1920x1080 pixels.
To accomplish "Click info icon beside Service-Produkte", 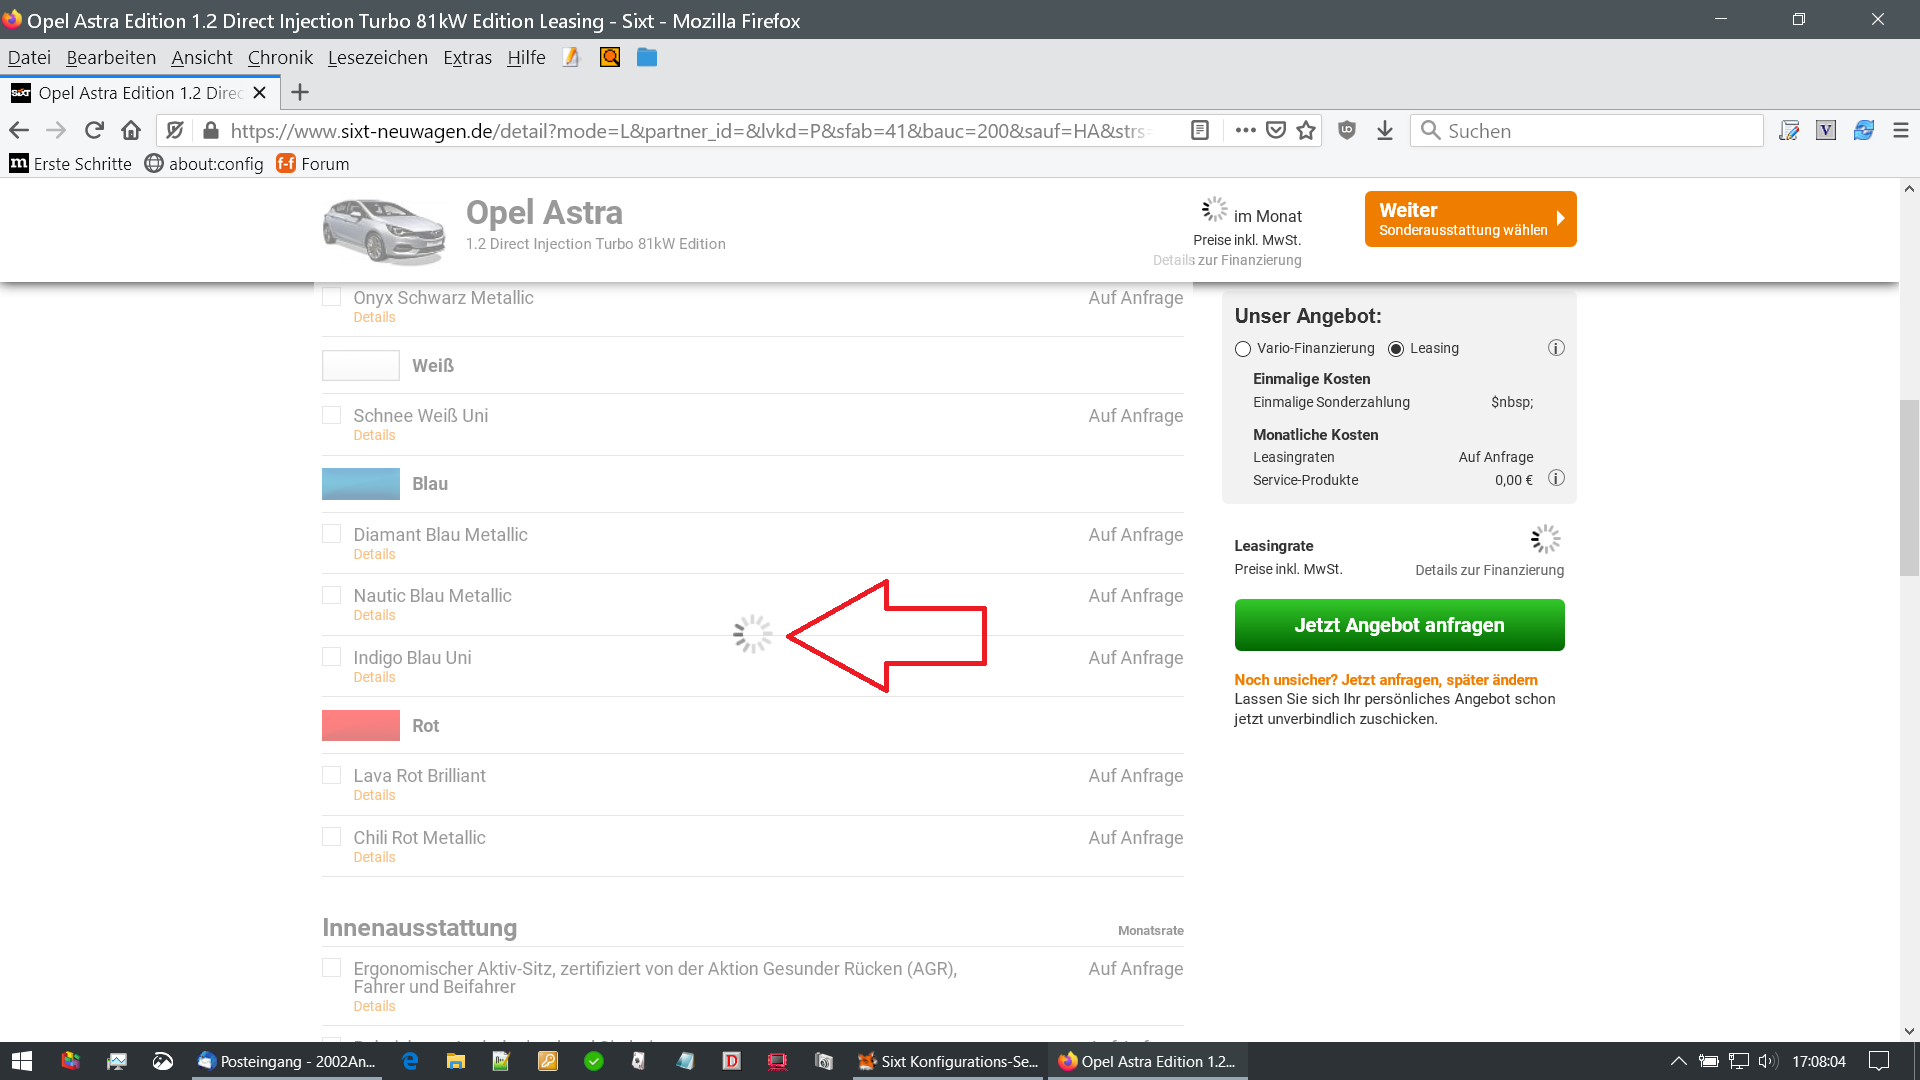I will [x=1556, y=479].
